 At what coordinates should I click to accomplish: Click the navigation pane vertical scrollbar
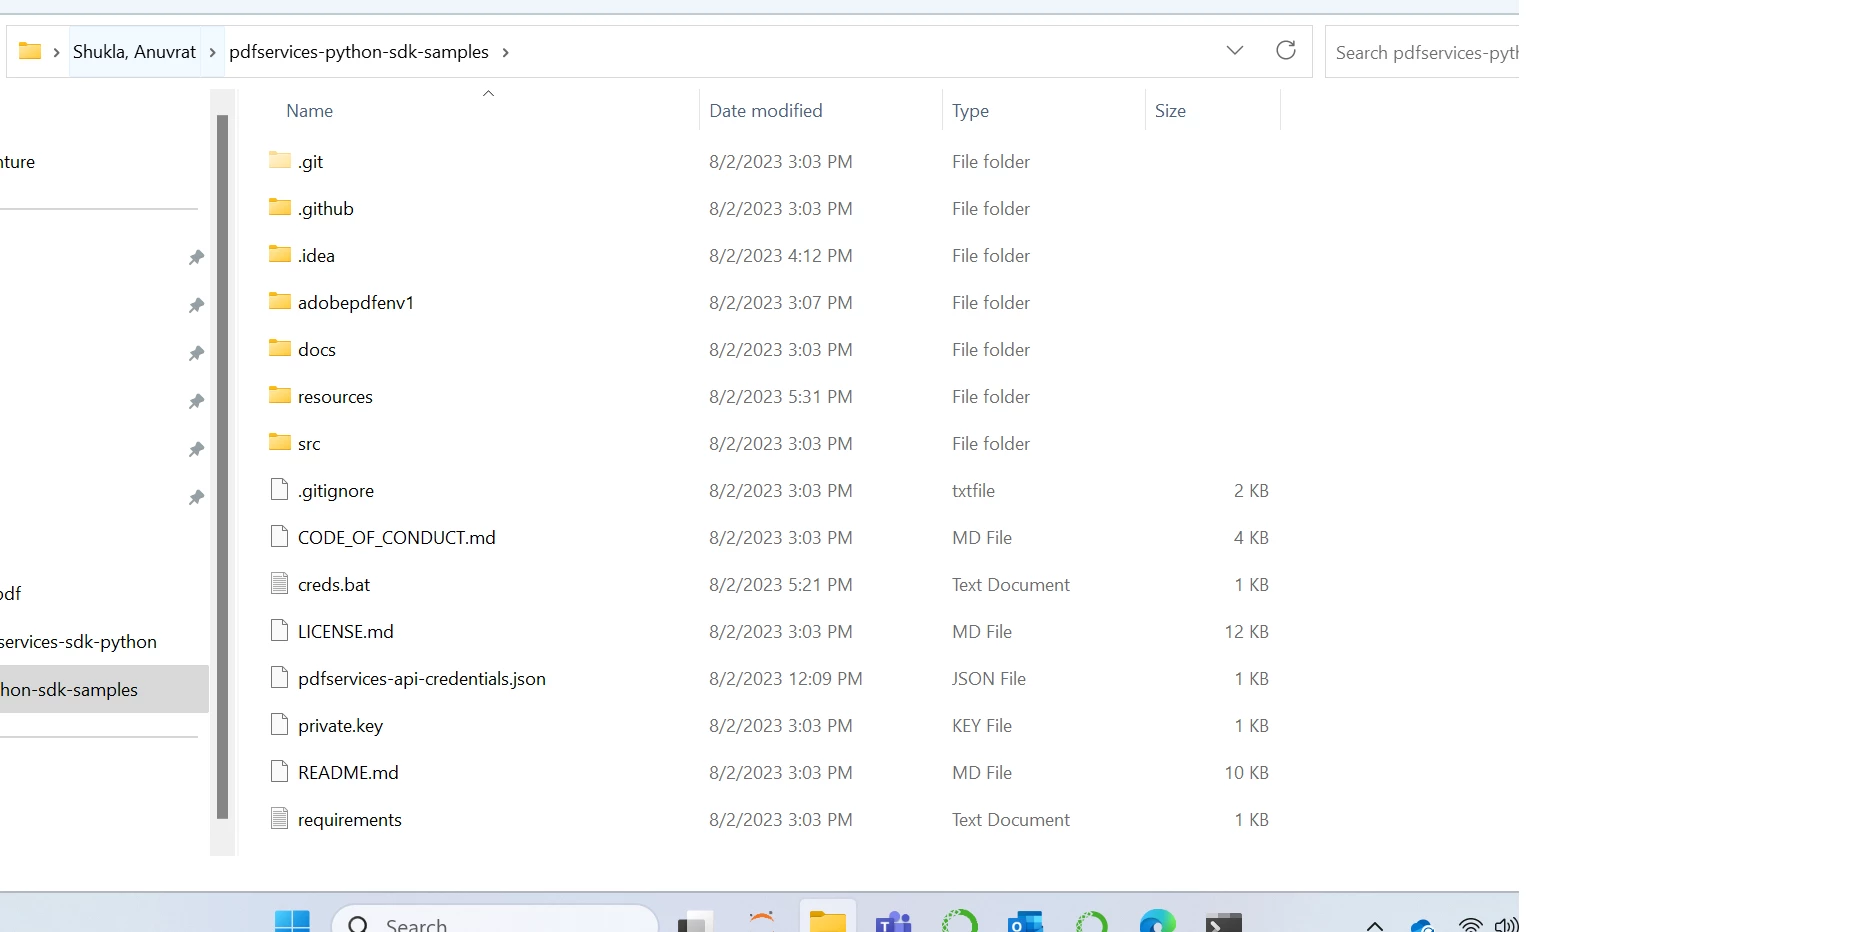[222, 467]
